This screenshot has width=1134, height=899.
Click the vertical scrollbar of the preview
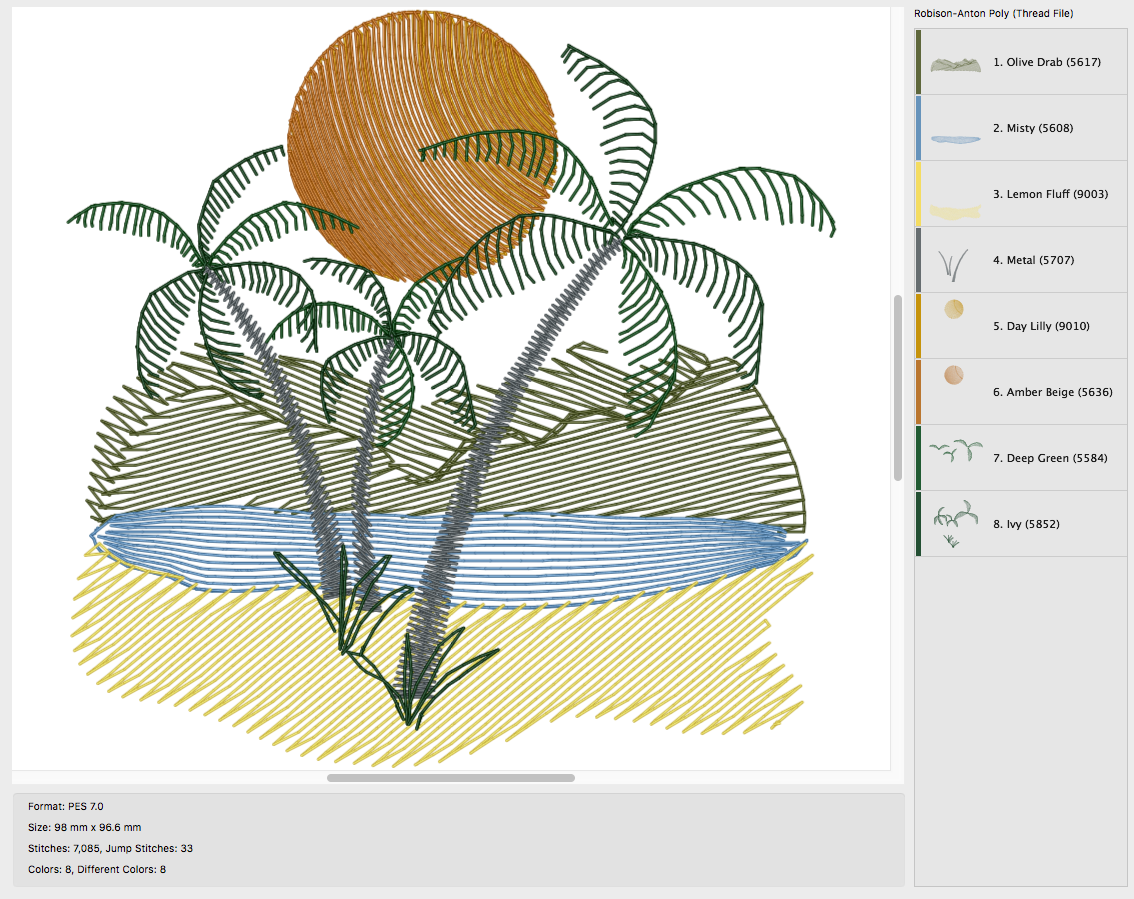tap(898, 388)
